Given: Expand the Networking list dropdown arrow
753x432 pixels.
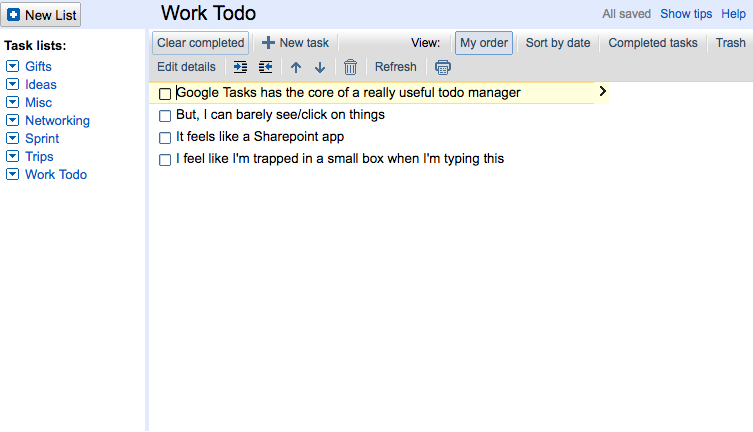Looking at the screenshot, I should point(12,121).
